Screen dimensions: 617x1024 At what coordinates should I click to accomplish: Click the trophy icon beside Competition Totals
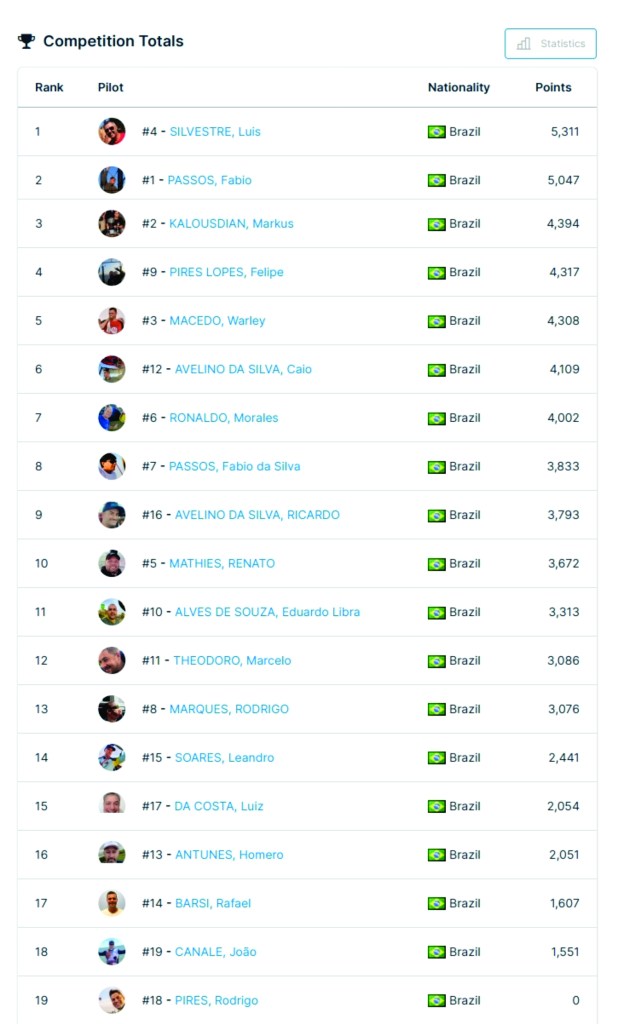coord(26,41)
